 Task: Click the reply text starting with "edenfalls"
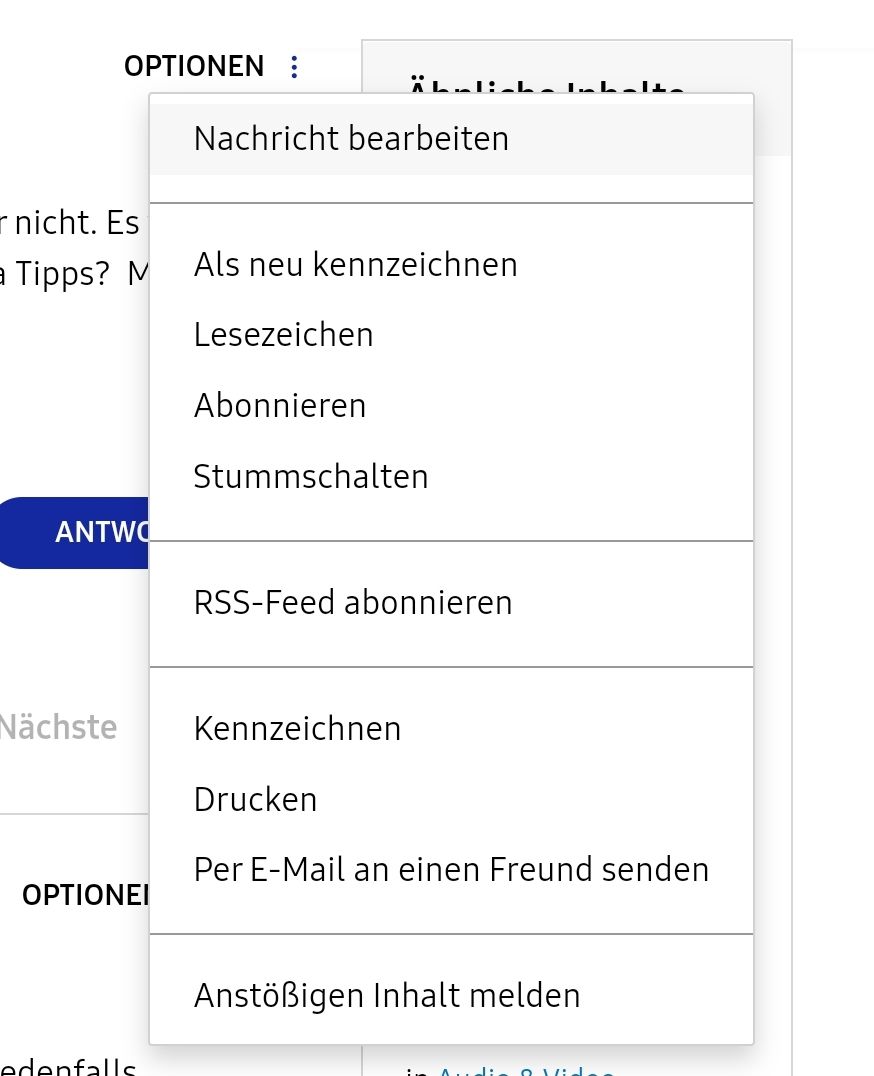pos(68,1068)
